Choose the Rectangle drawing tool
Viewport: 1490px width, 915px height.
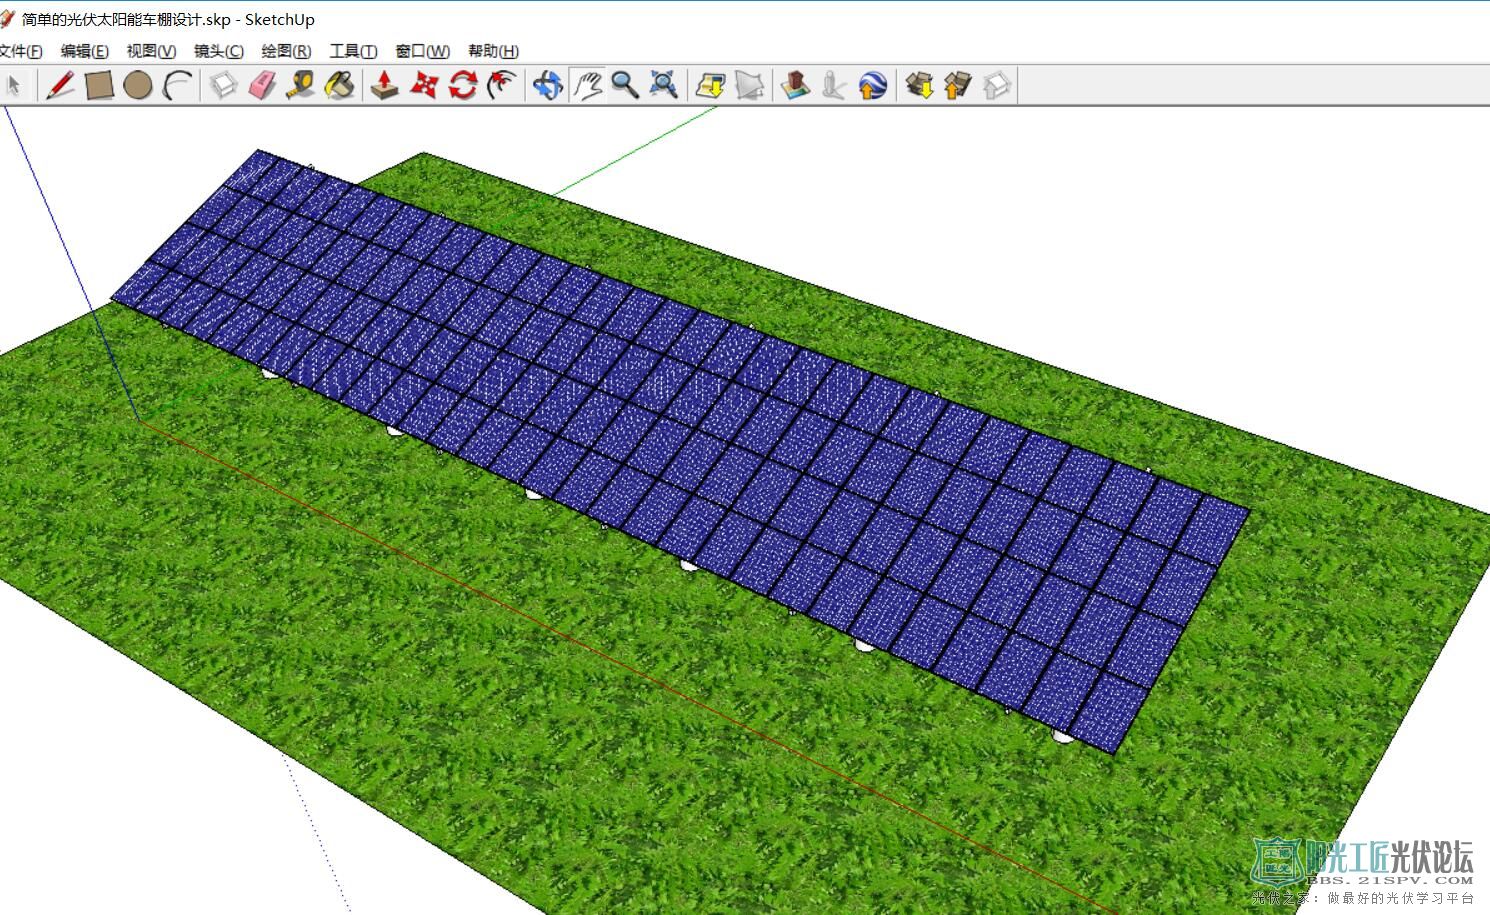(x=99, y=86)
